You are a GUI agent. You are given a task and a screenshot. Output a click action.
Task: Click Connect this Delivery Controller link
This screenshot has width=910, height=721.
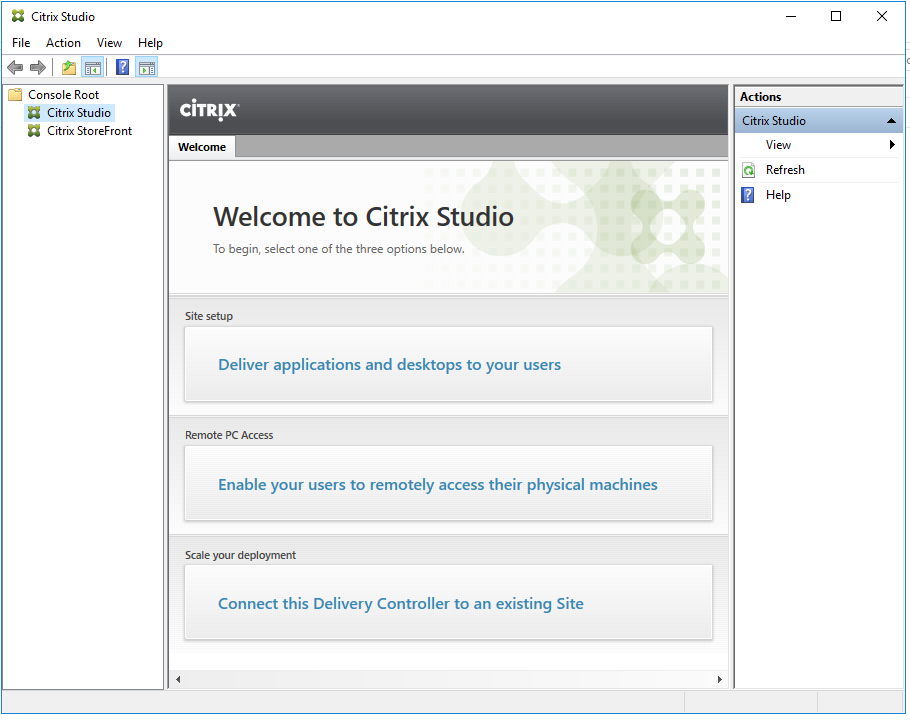tap(400, 604)
